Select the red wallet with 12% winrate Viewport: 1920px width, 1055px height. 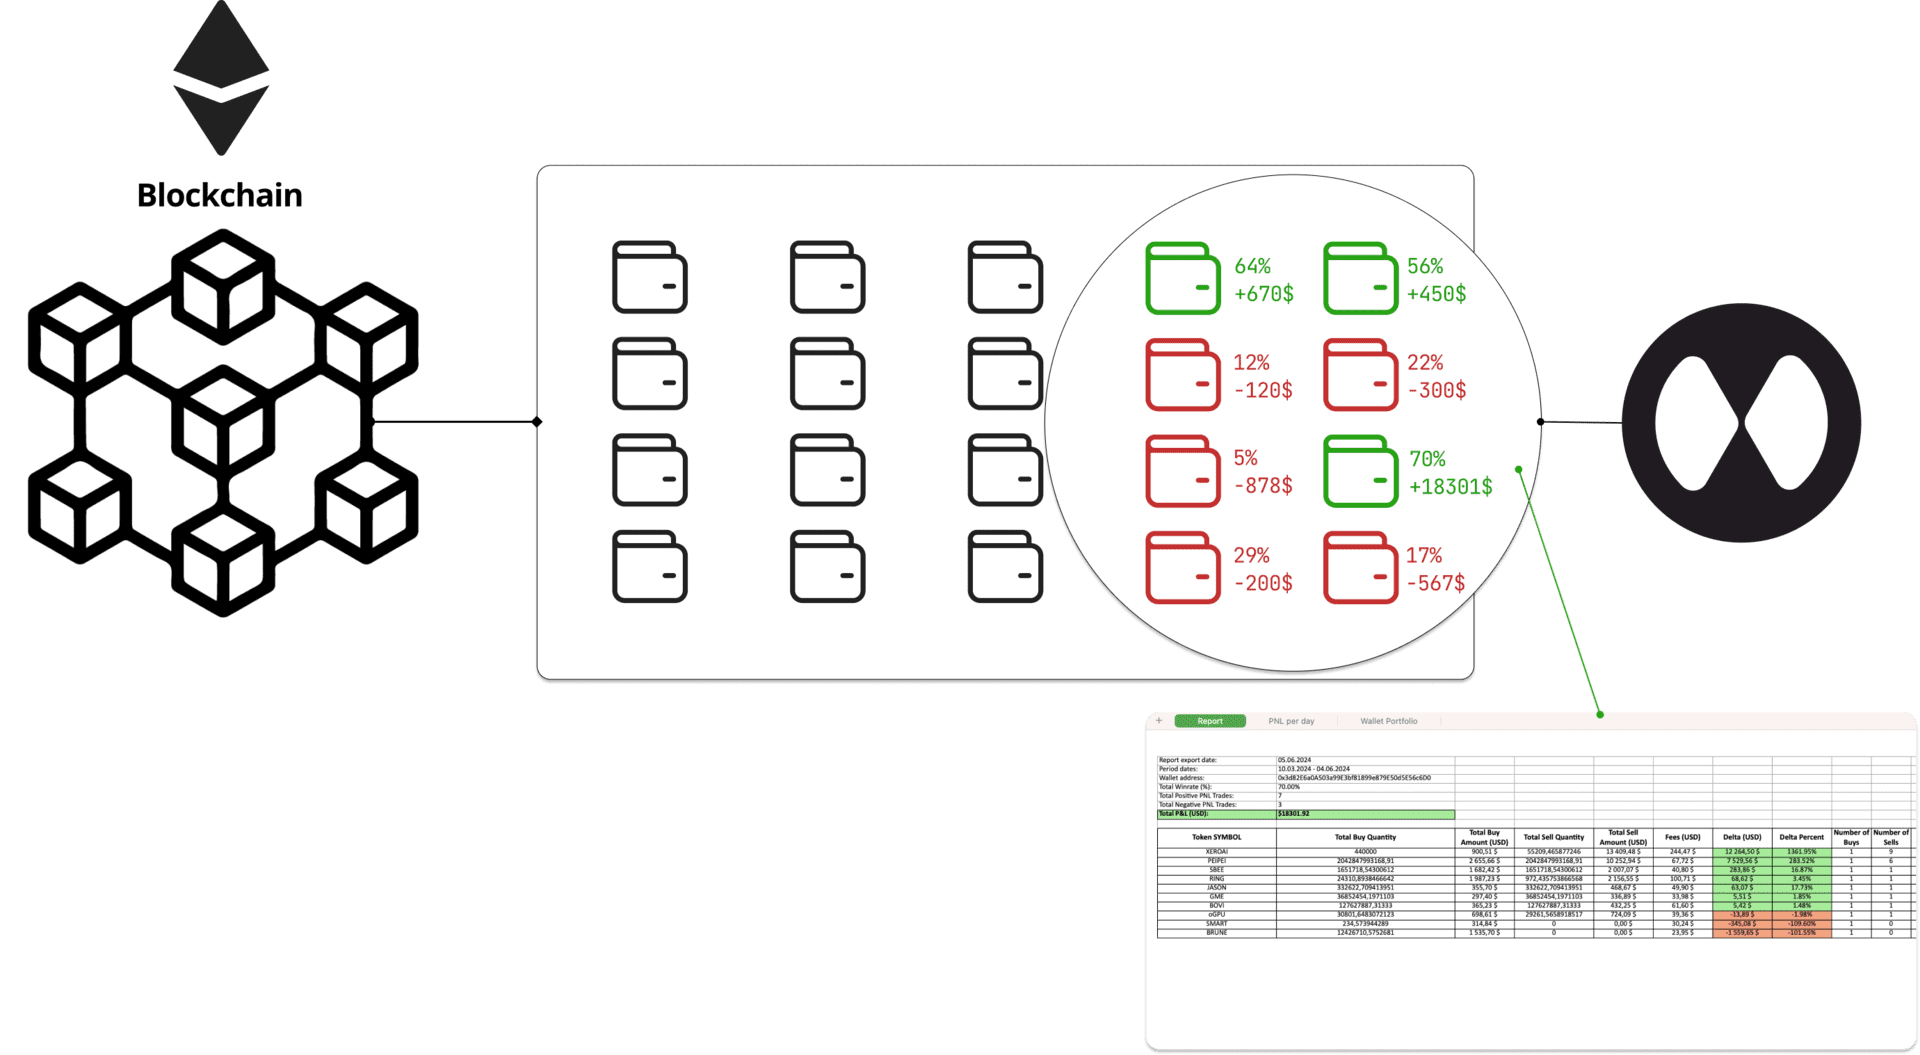click(x=1183, y=375)
